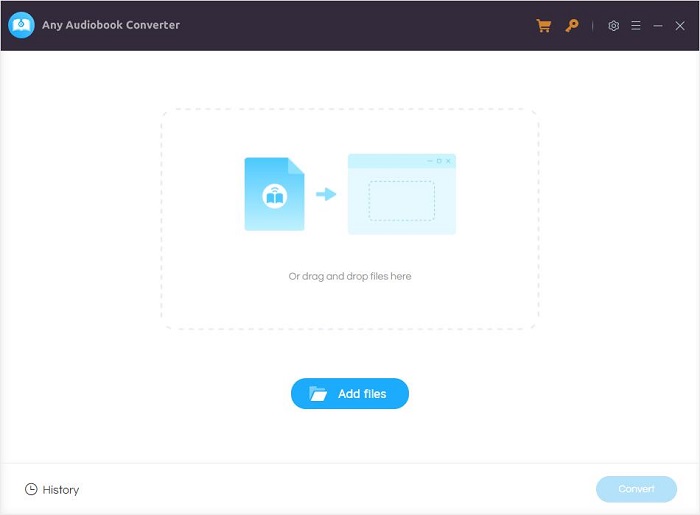Open registration via the key icon
Screen dimensions: 700x515
(572, 25)
